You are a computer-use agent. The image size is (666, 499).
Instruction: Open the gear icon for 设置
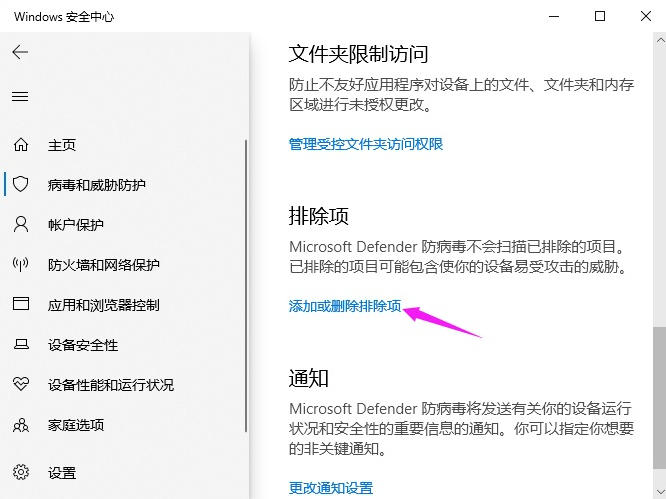[21, 472]
